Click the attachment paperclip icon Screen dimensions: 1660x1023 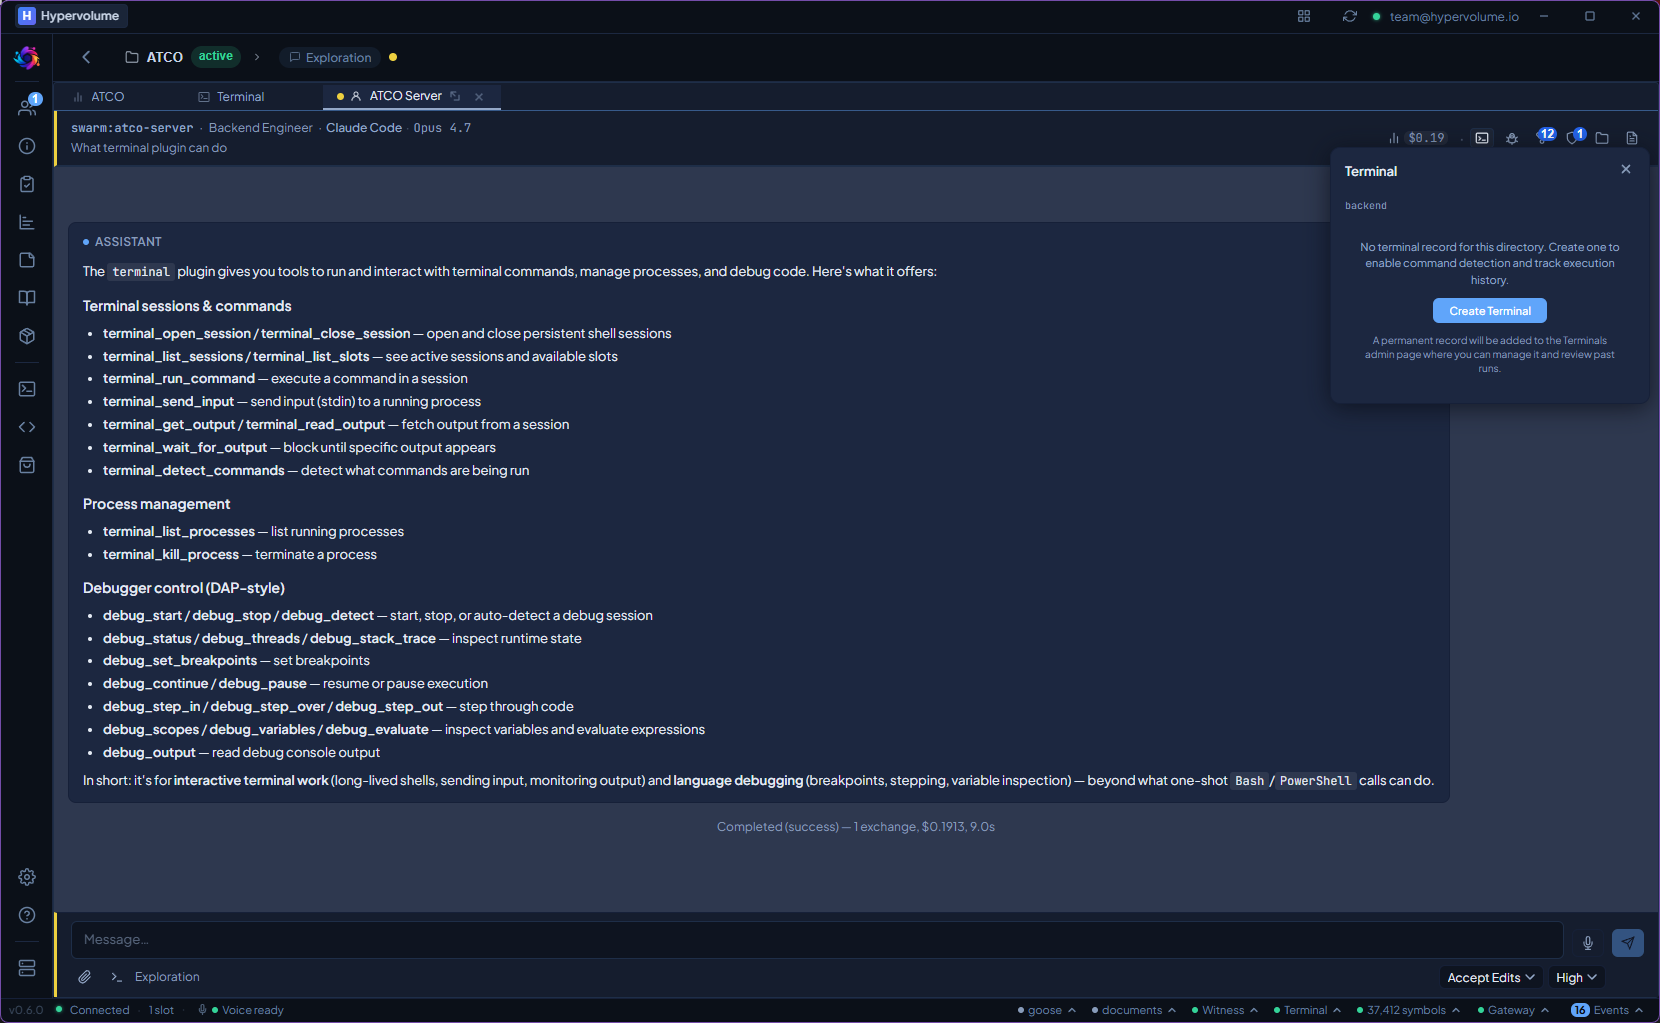coord(85,977)
